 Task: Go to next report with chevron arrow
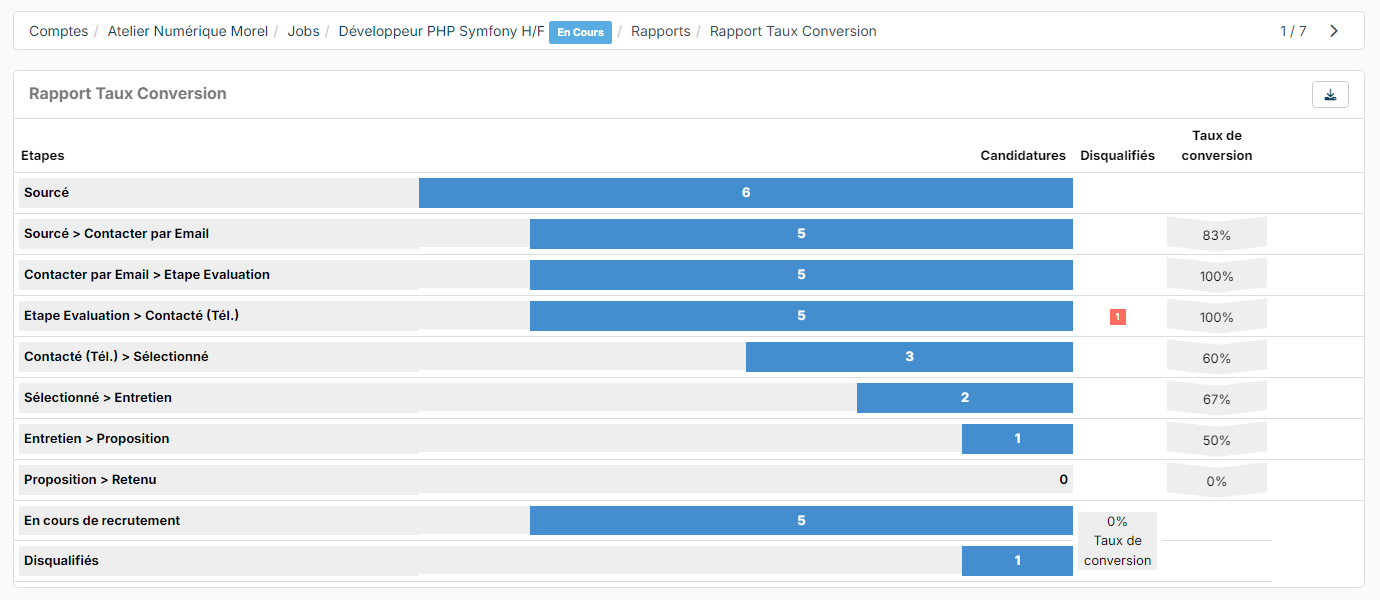coord(1334,31)
